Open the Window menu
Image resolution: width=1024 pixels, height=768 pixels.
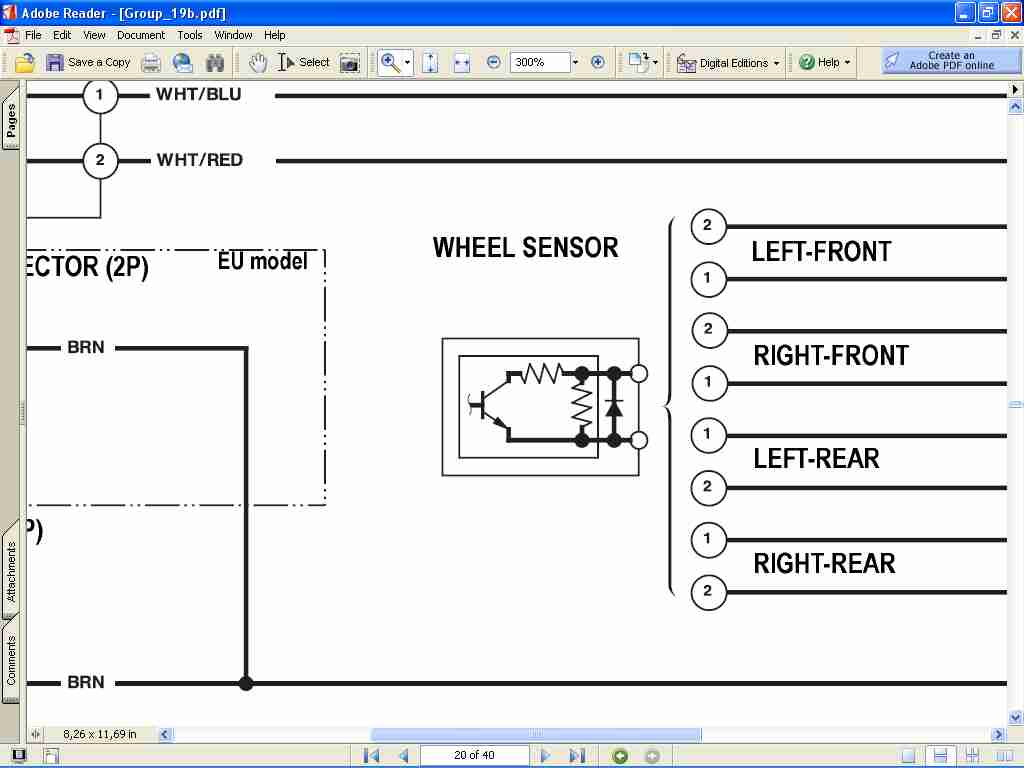pos(233,35)
